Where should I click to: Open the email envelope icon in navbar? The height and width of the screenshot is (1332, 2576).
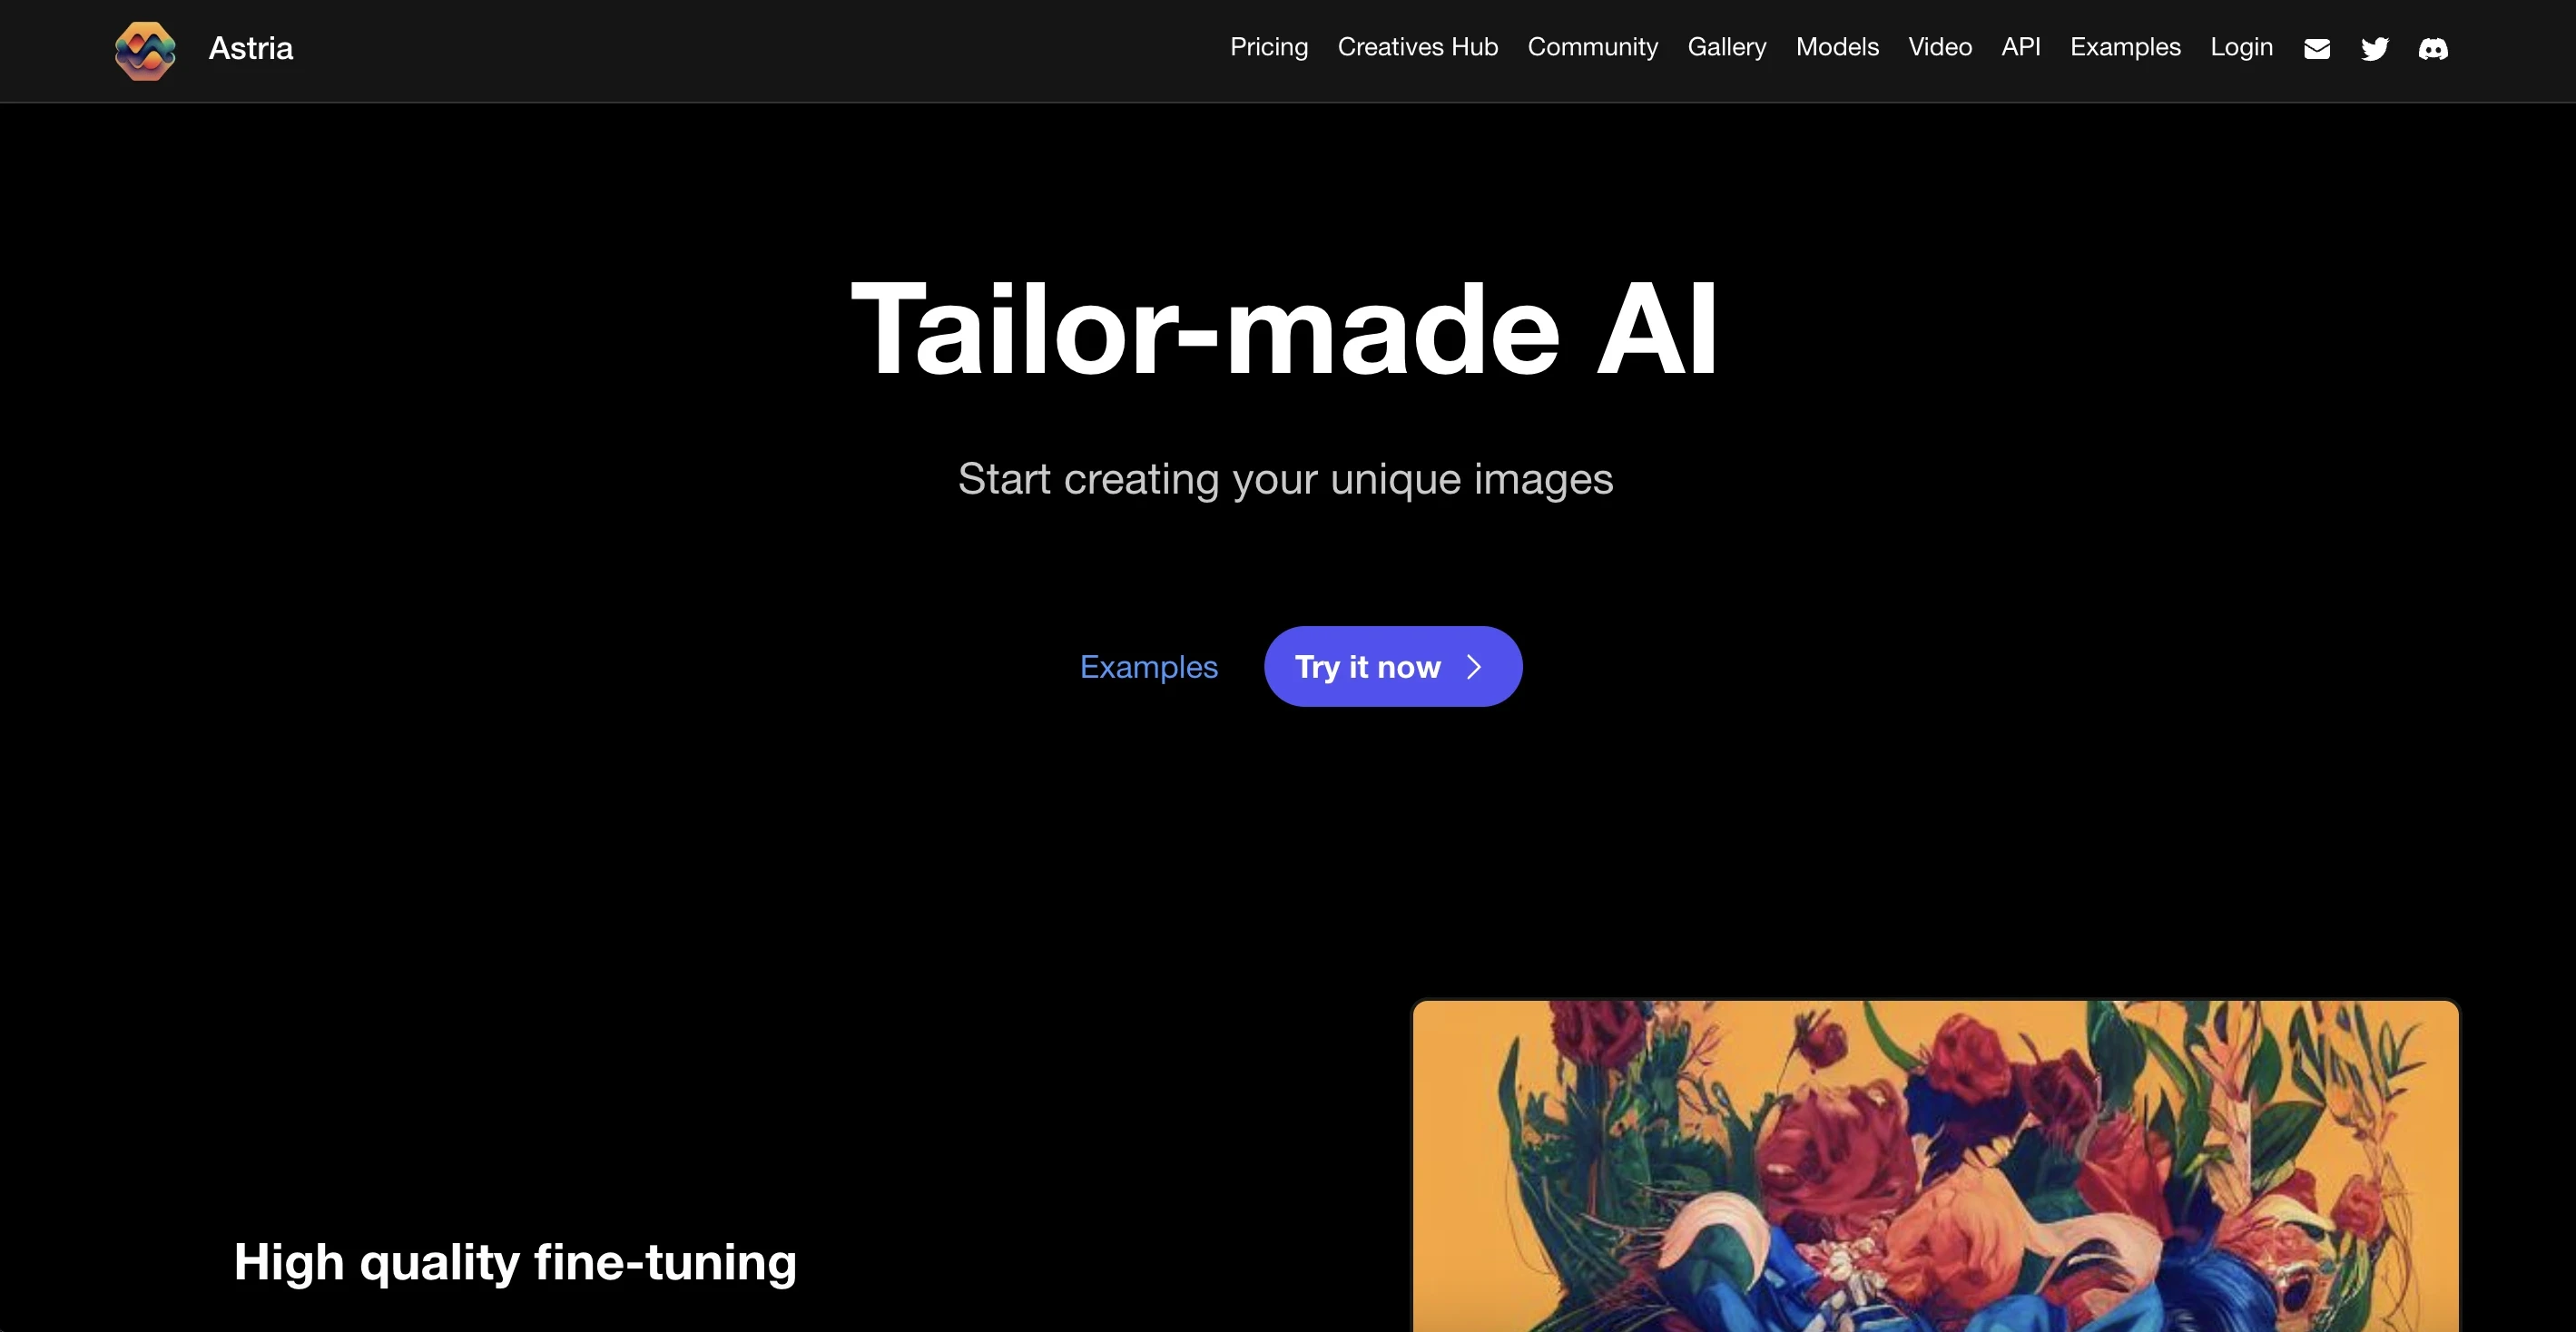2317,49
